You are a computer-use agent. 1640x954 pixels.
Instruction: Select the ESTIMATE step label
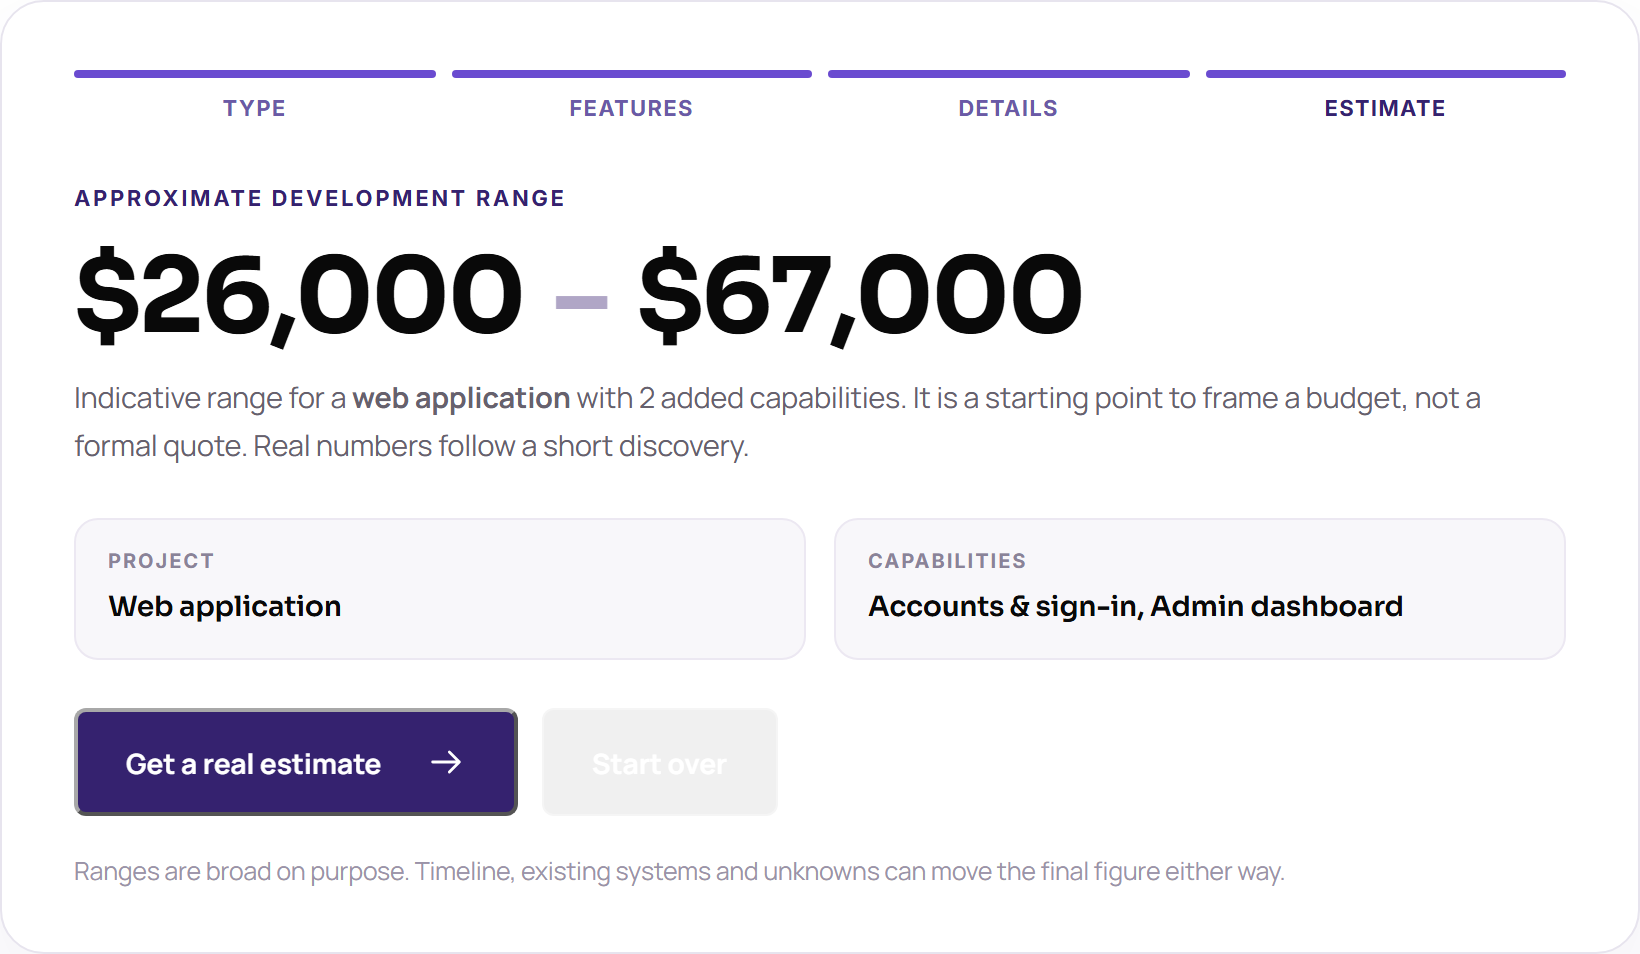coord(1385,108)
